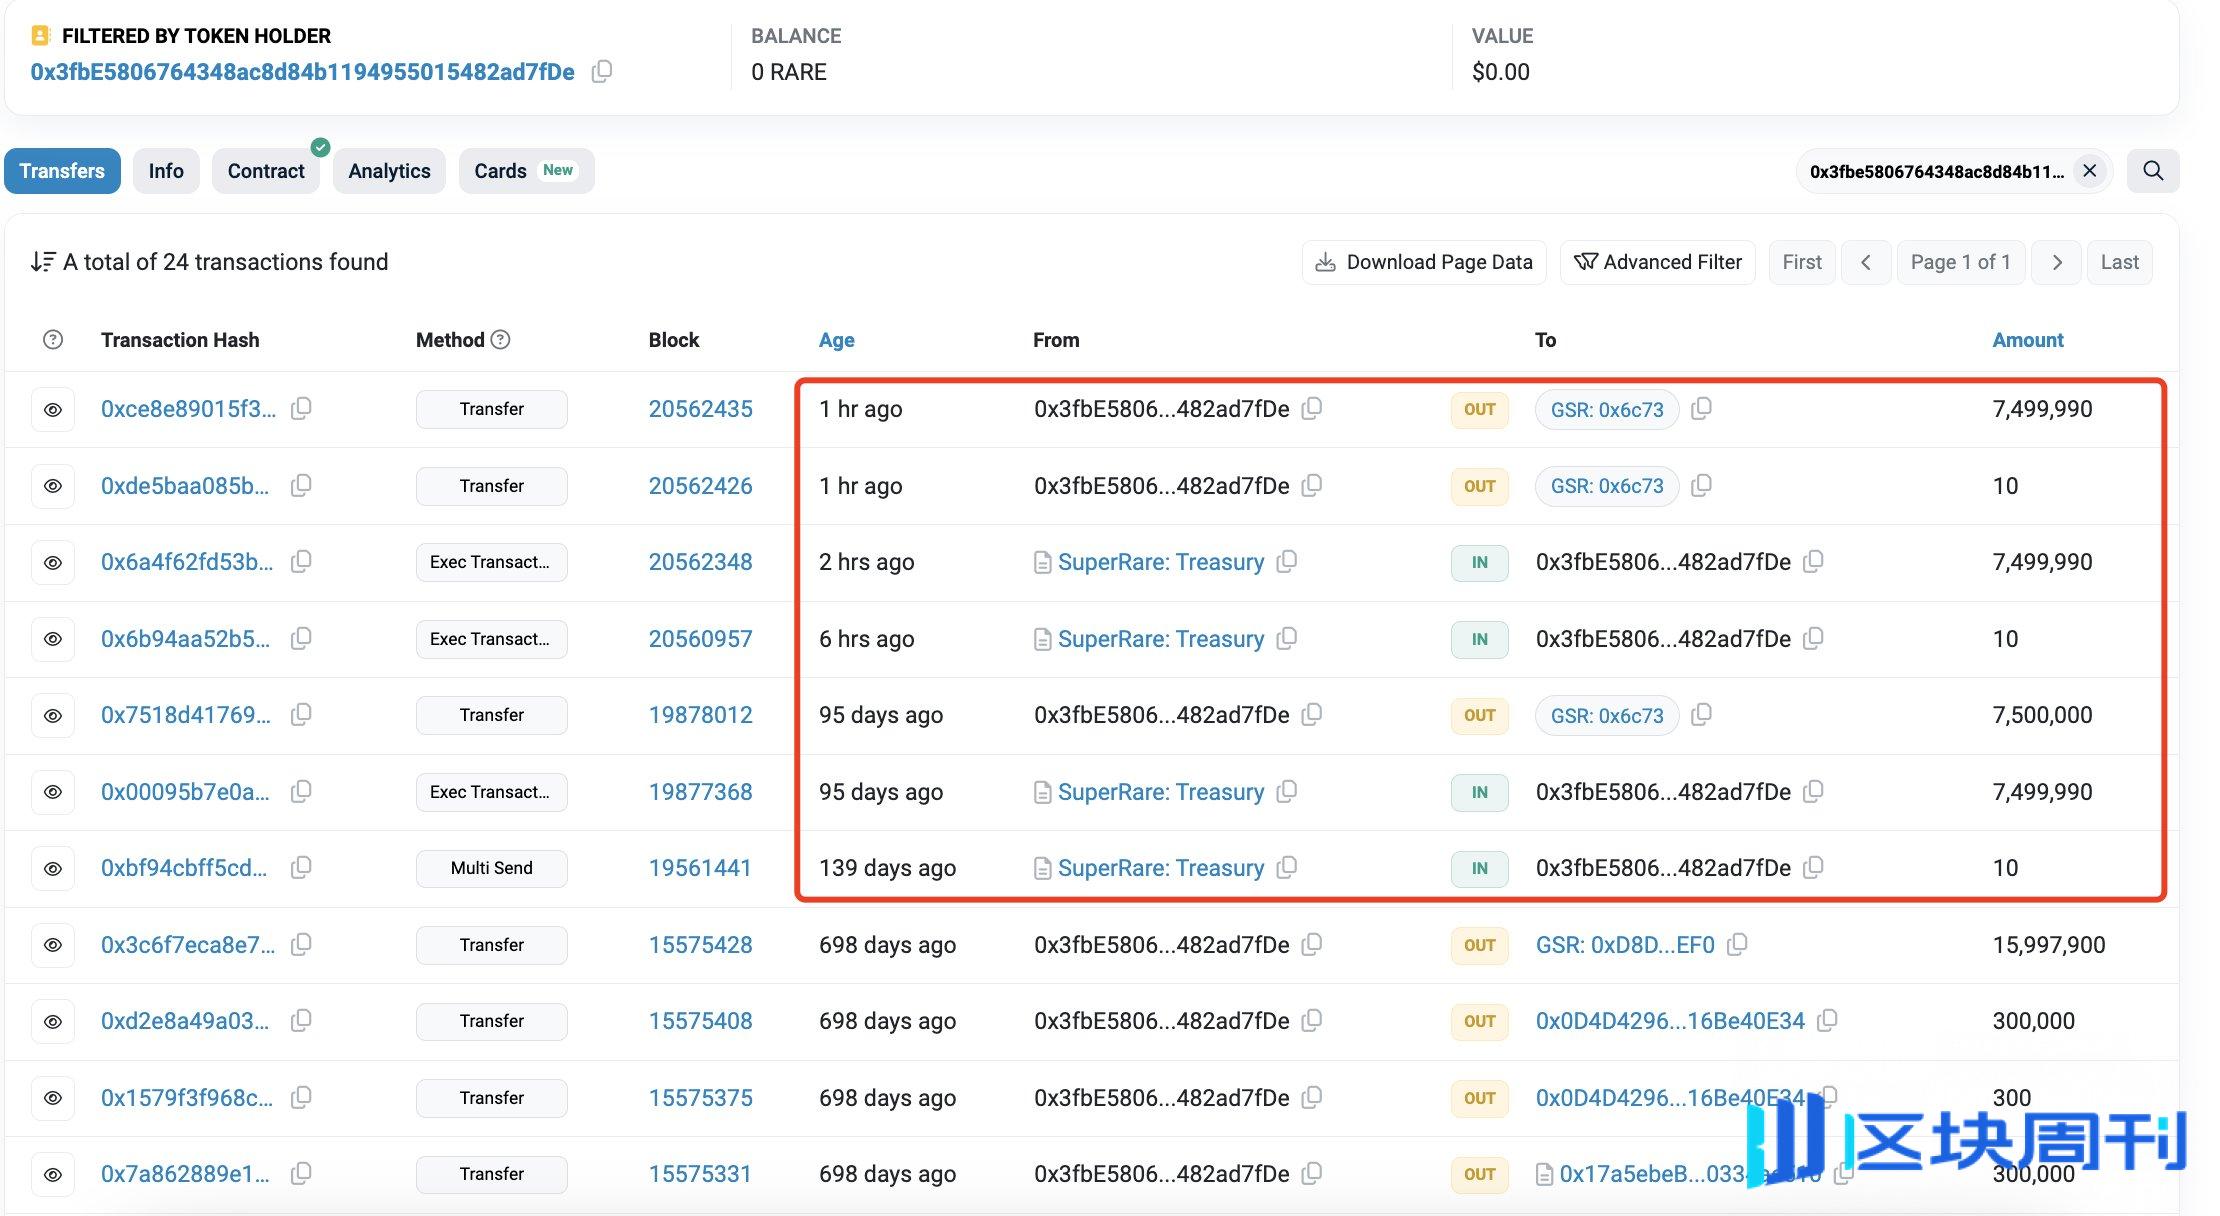This screenshot has width=2220, height=1216.
Task: Toggle eye preview for 0x6a4f62fd53b row
Action: (x=53, y=562)
